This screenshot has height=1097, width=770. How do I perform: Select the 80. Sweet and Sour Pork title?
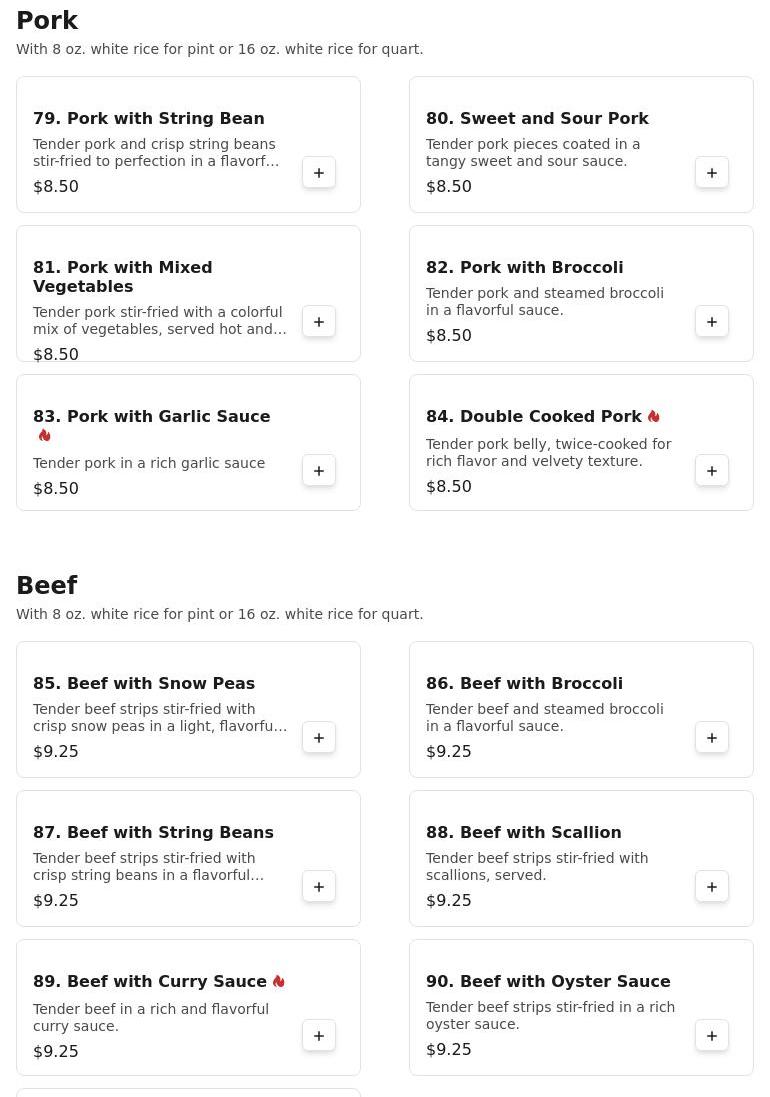(537, 118)
